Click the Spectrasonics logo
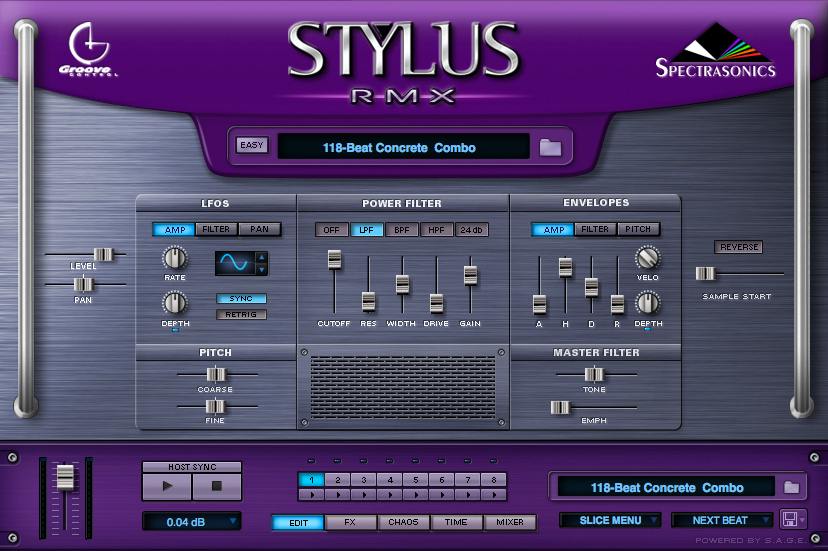Image resolution: width=828 pixels, height=551 pixels. click(x=715, y=51)
